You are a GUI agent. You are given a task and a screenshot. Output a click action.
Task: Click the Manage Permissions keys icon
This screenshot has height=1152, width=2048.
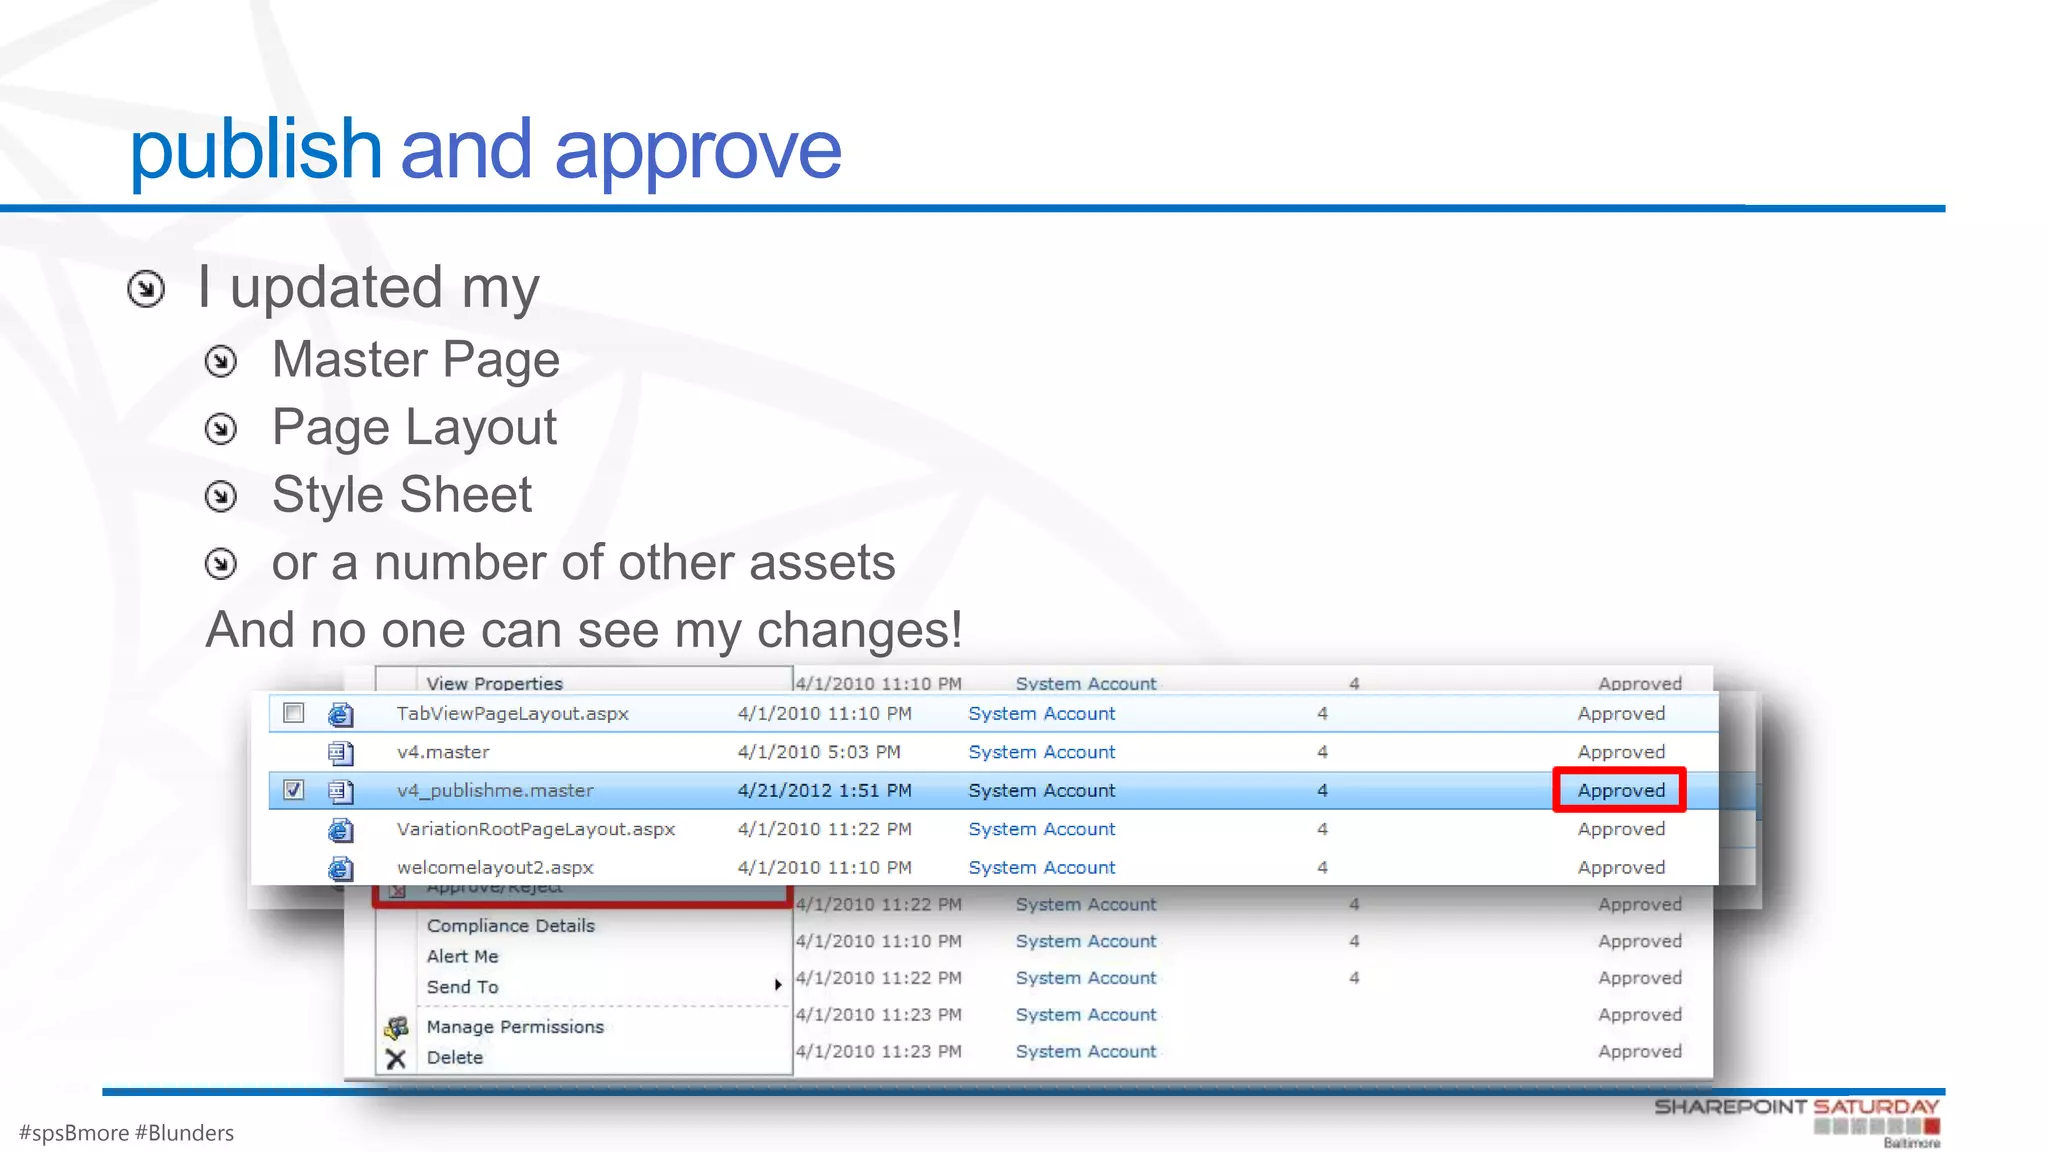pyautogui.click(x=396, y=1027)
